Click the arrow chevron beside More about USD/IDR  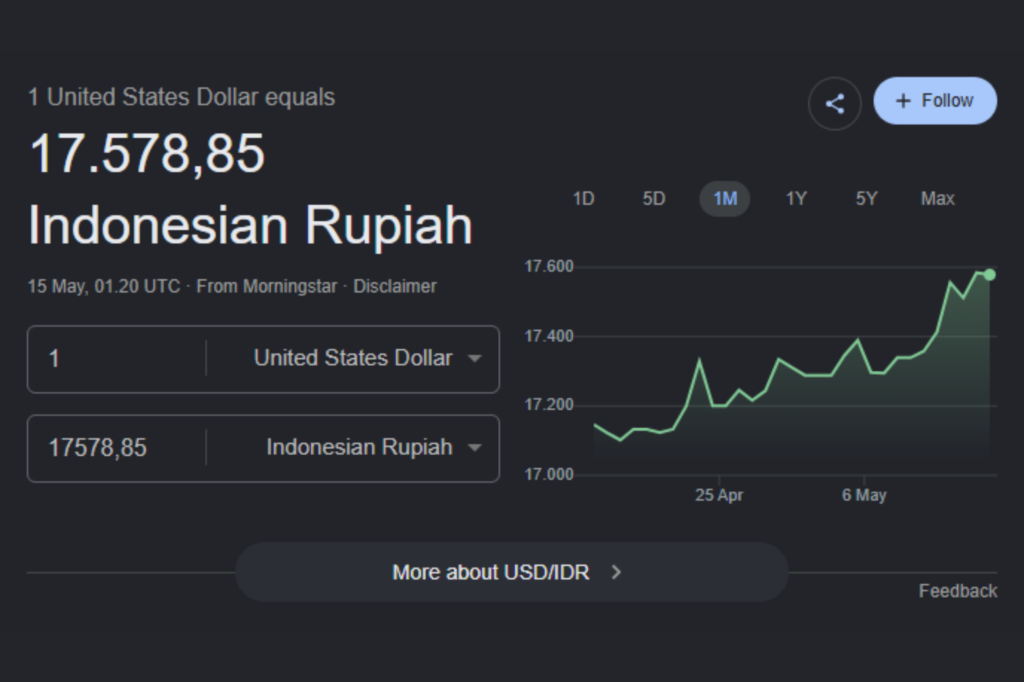616,572
